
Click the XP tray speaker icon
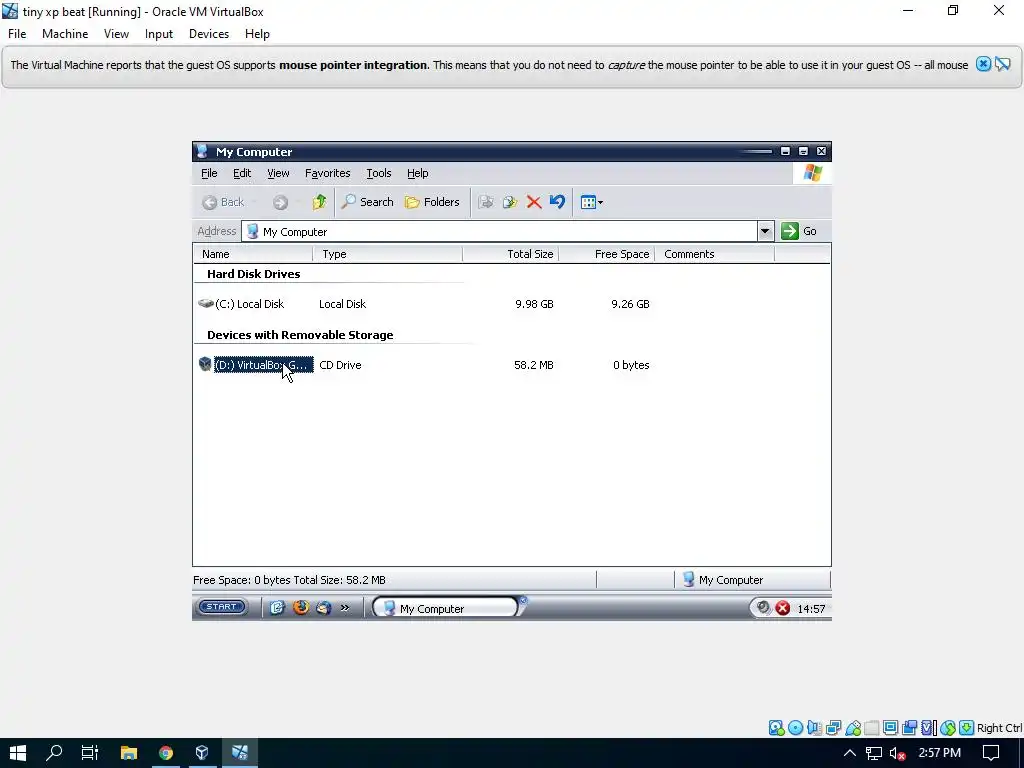pyautogui.click(x=763, y=608)
